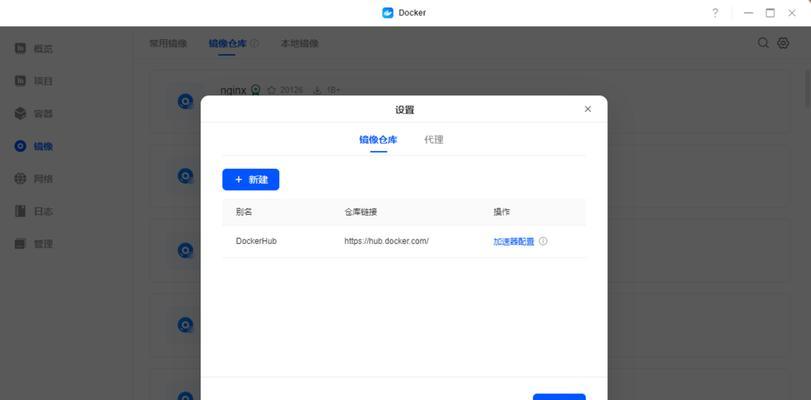This screenshot has width=811, height=400.
Task: Click the 别名 column header
Action: (x=244, y=212)
